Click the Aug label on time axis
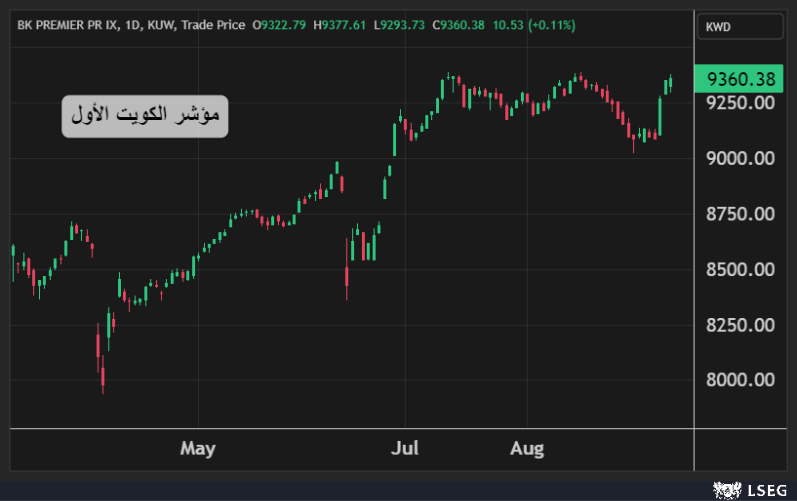The width and height of the screenshot is (797, 501). (527, 448)
